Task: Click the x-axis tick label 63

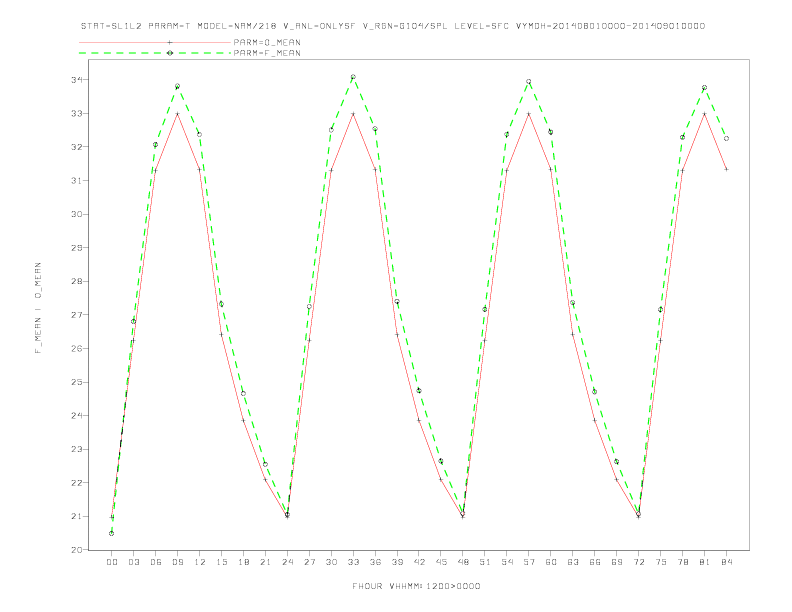Action: tap(573, 562)
